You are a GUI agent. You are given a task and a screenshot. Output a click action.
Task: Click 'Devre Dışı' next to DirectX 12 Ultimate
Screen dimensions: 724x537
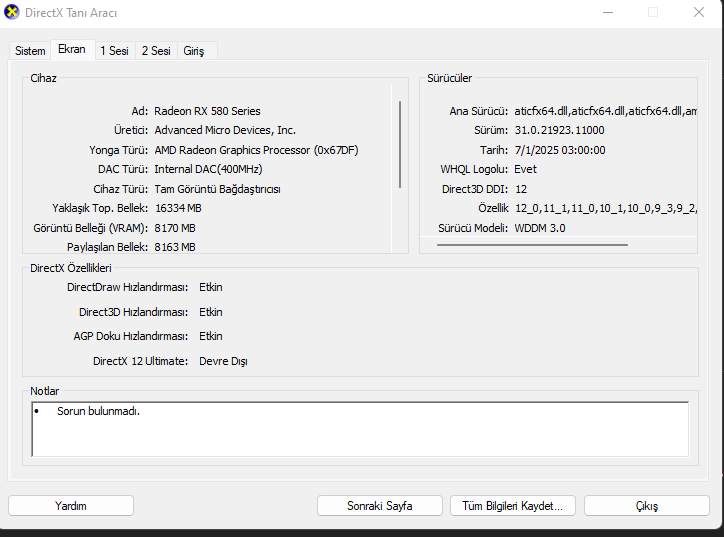click(x=223, y=361)
